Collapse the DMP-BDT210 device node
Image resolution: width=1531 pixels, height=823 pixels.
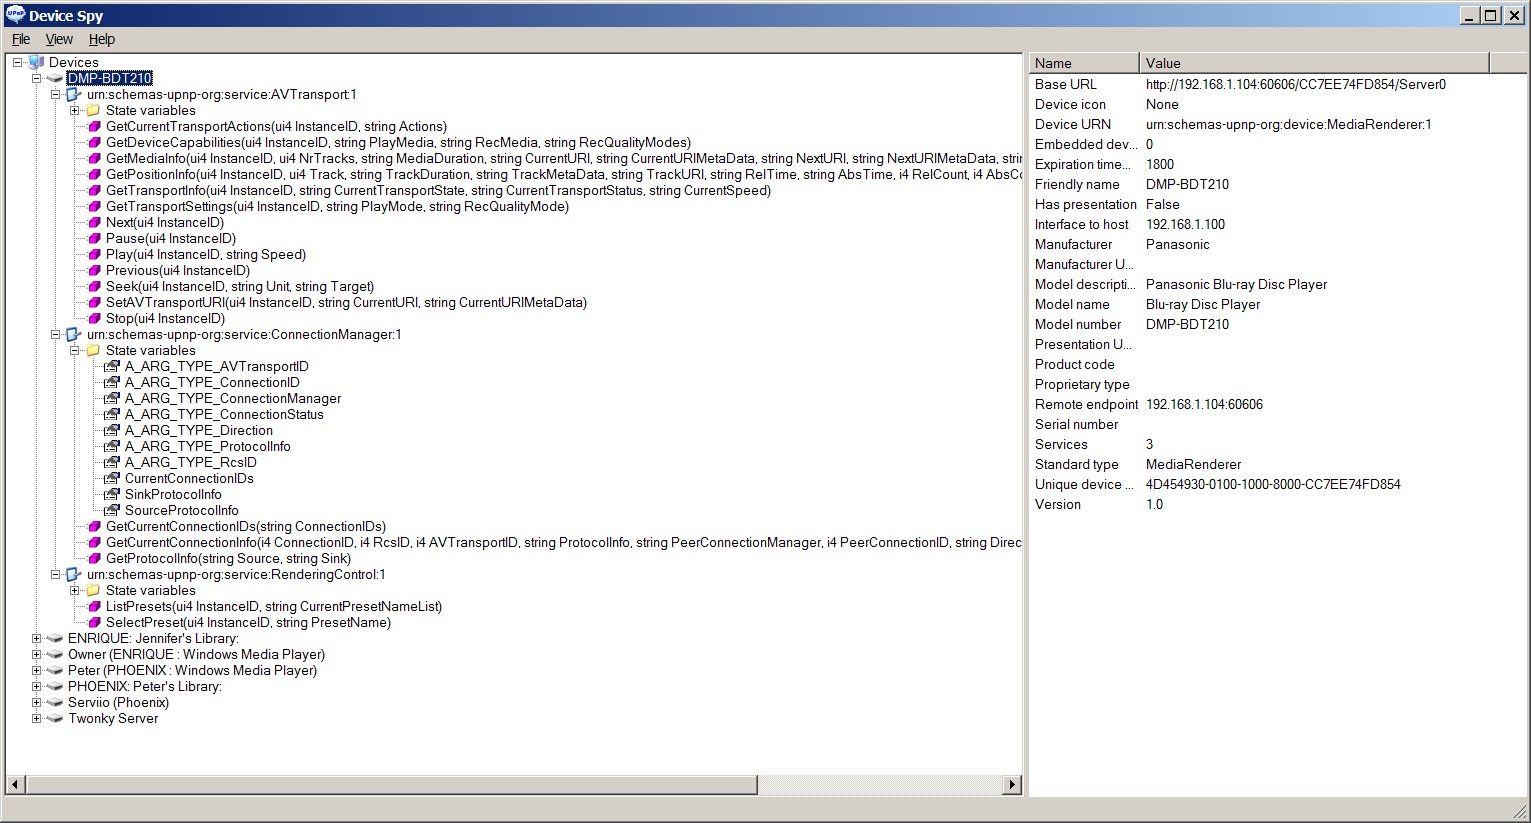pos(37,79)
